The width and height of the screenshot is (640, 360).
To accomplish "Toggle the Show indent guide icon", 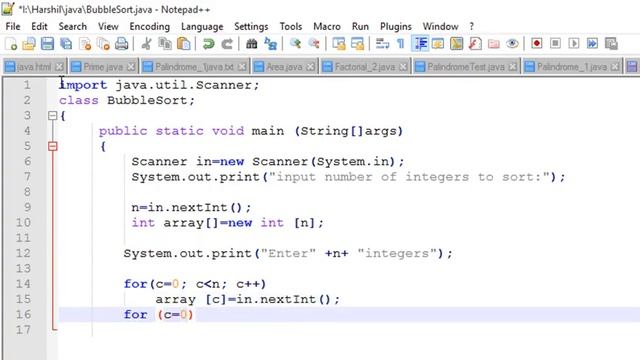I will point(420,44).
